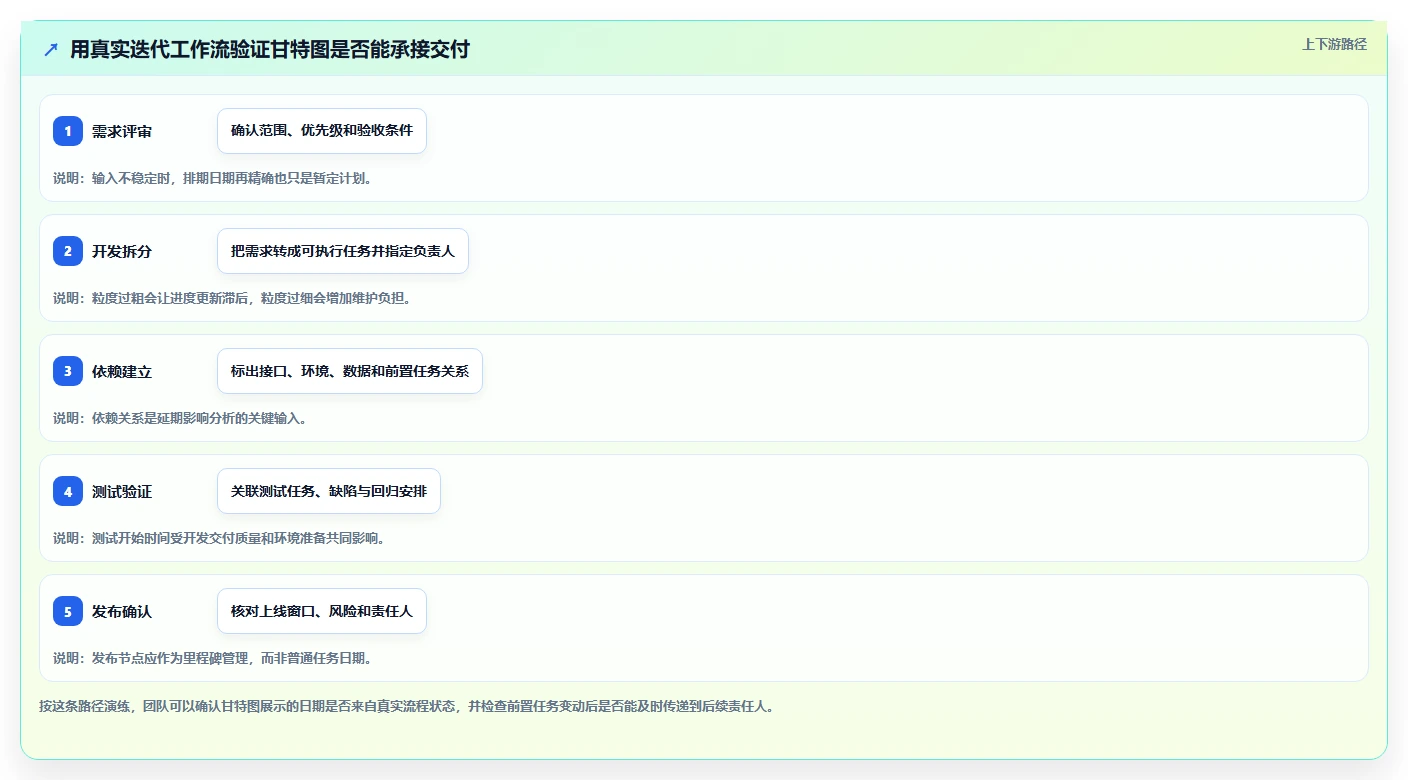
Task: Click the 上下游路径 label at top right
Action: pyautogui.click(x=1334, y=44)
